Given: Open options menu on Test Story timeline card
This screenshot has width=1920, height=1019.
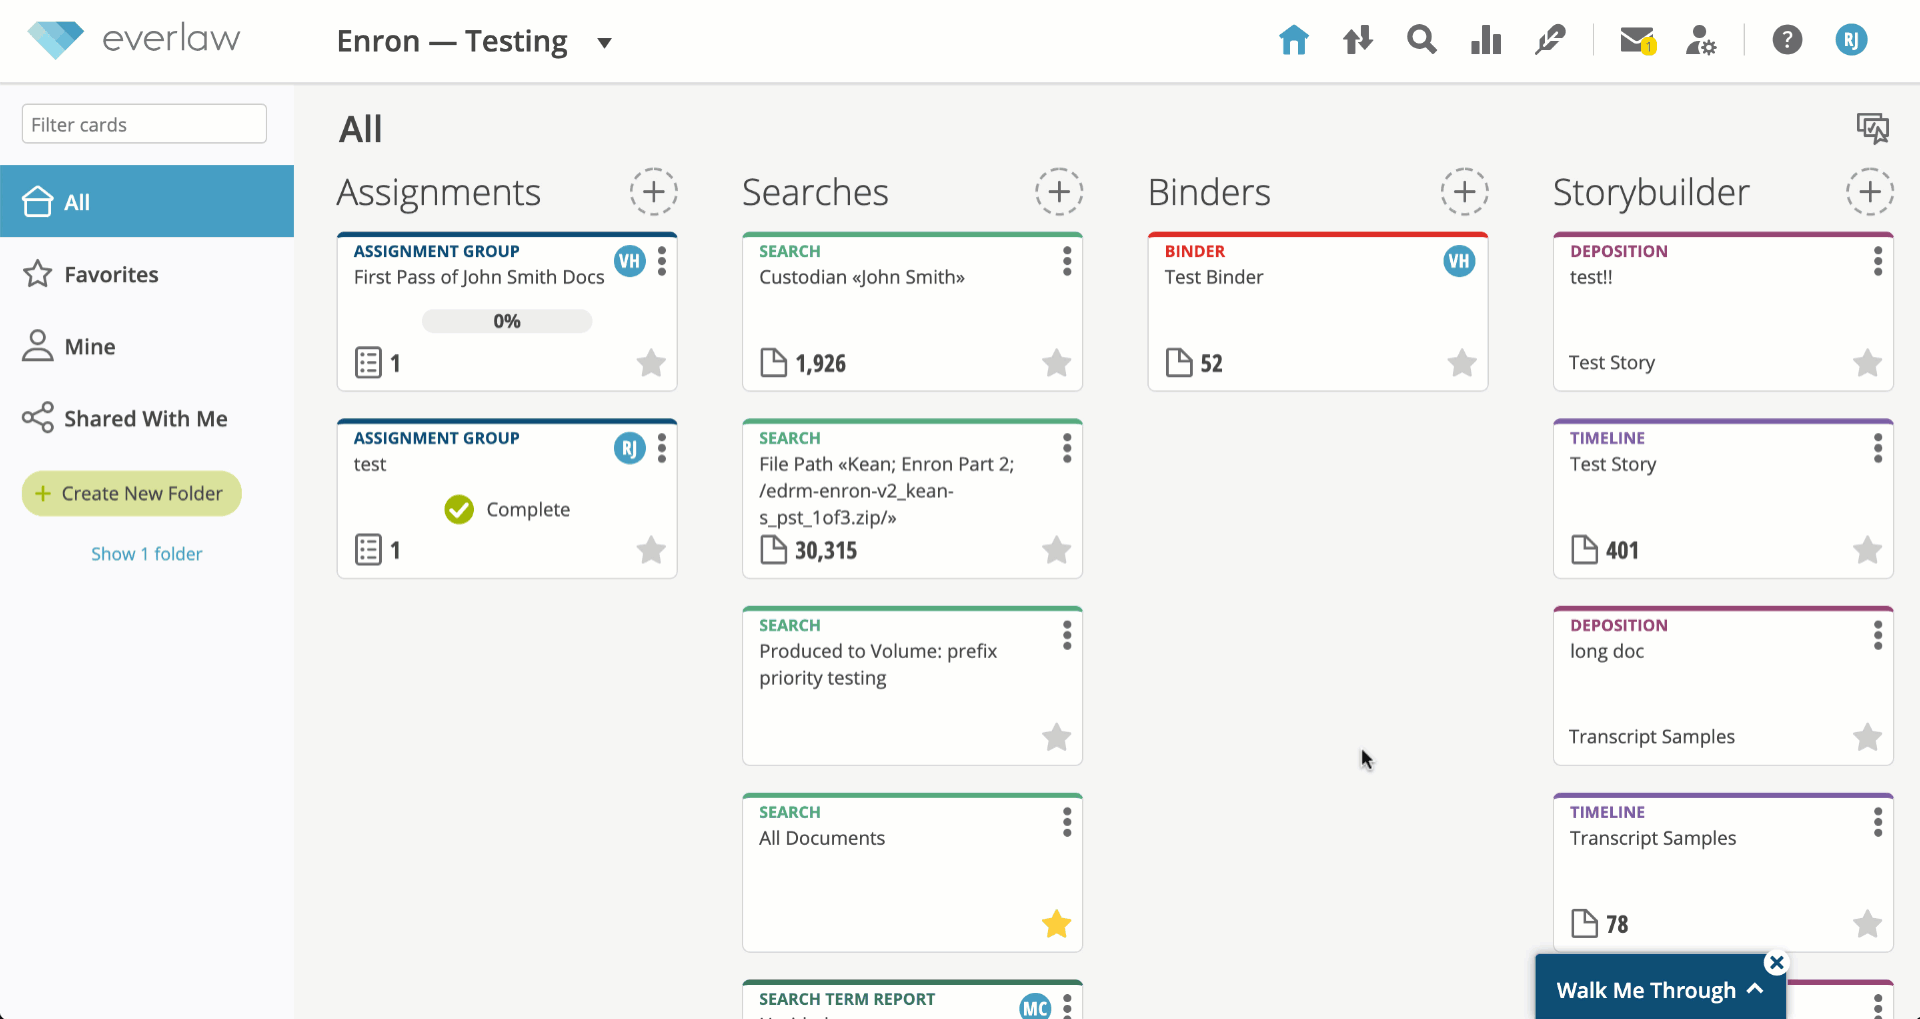Looking at the screenshot, I should [1878, 448].
